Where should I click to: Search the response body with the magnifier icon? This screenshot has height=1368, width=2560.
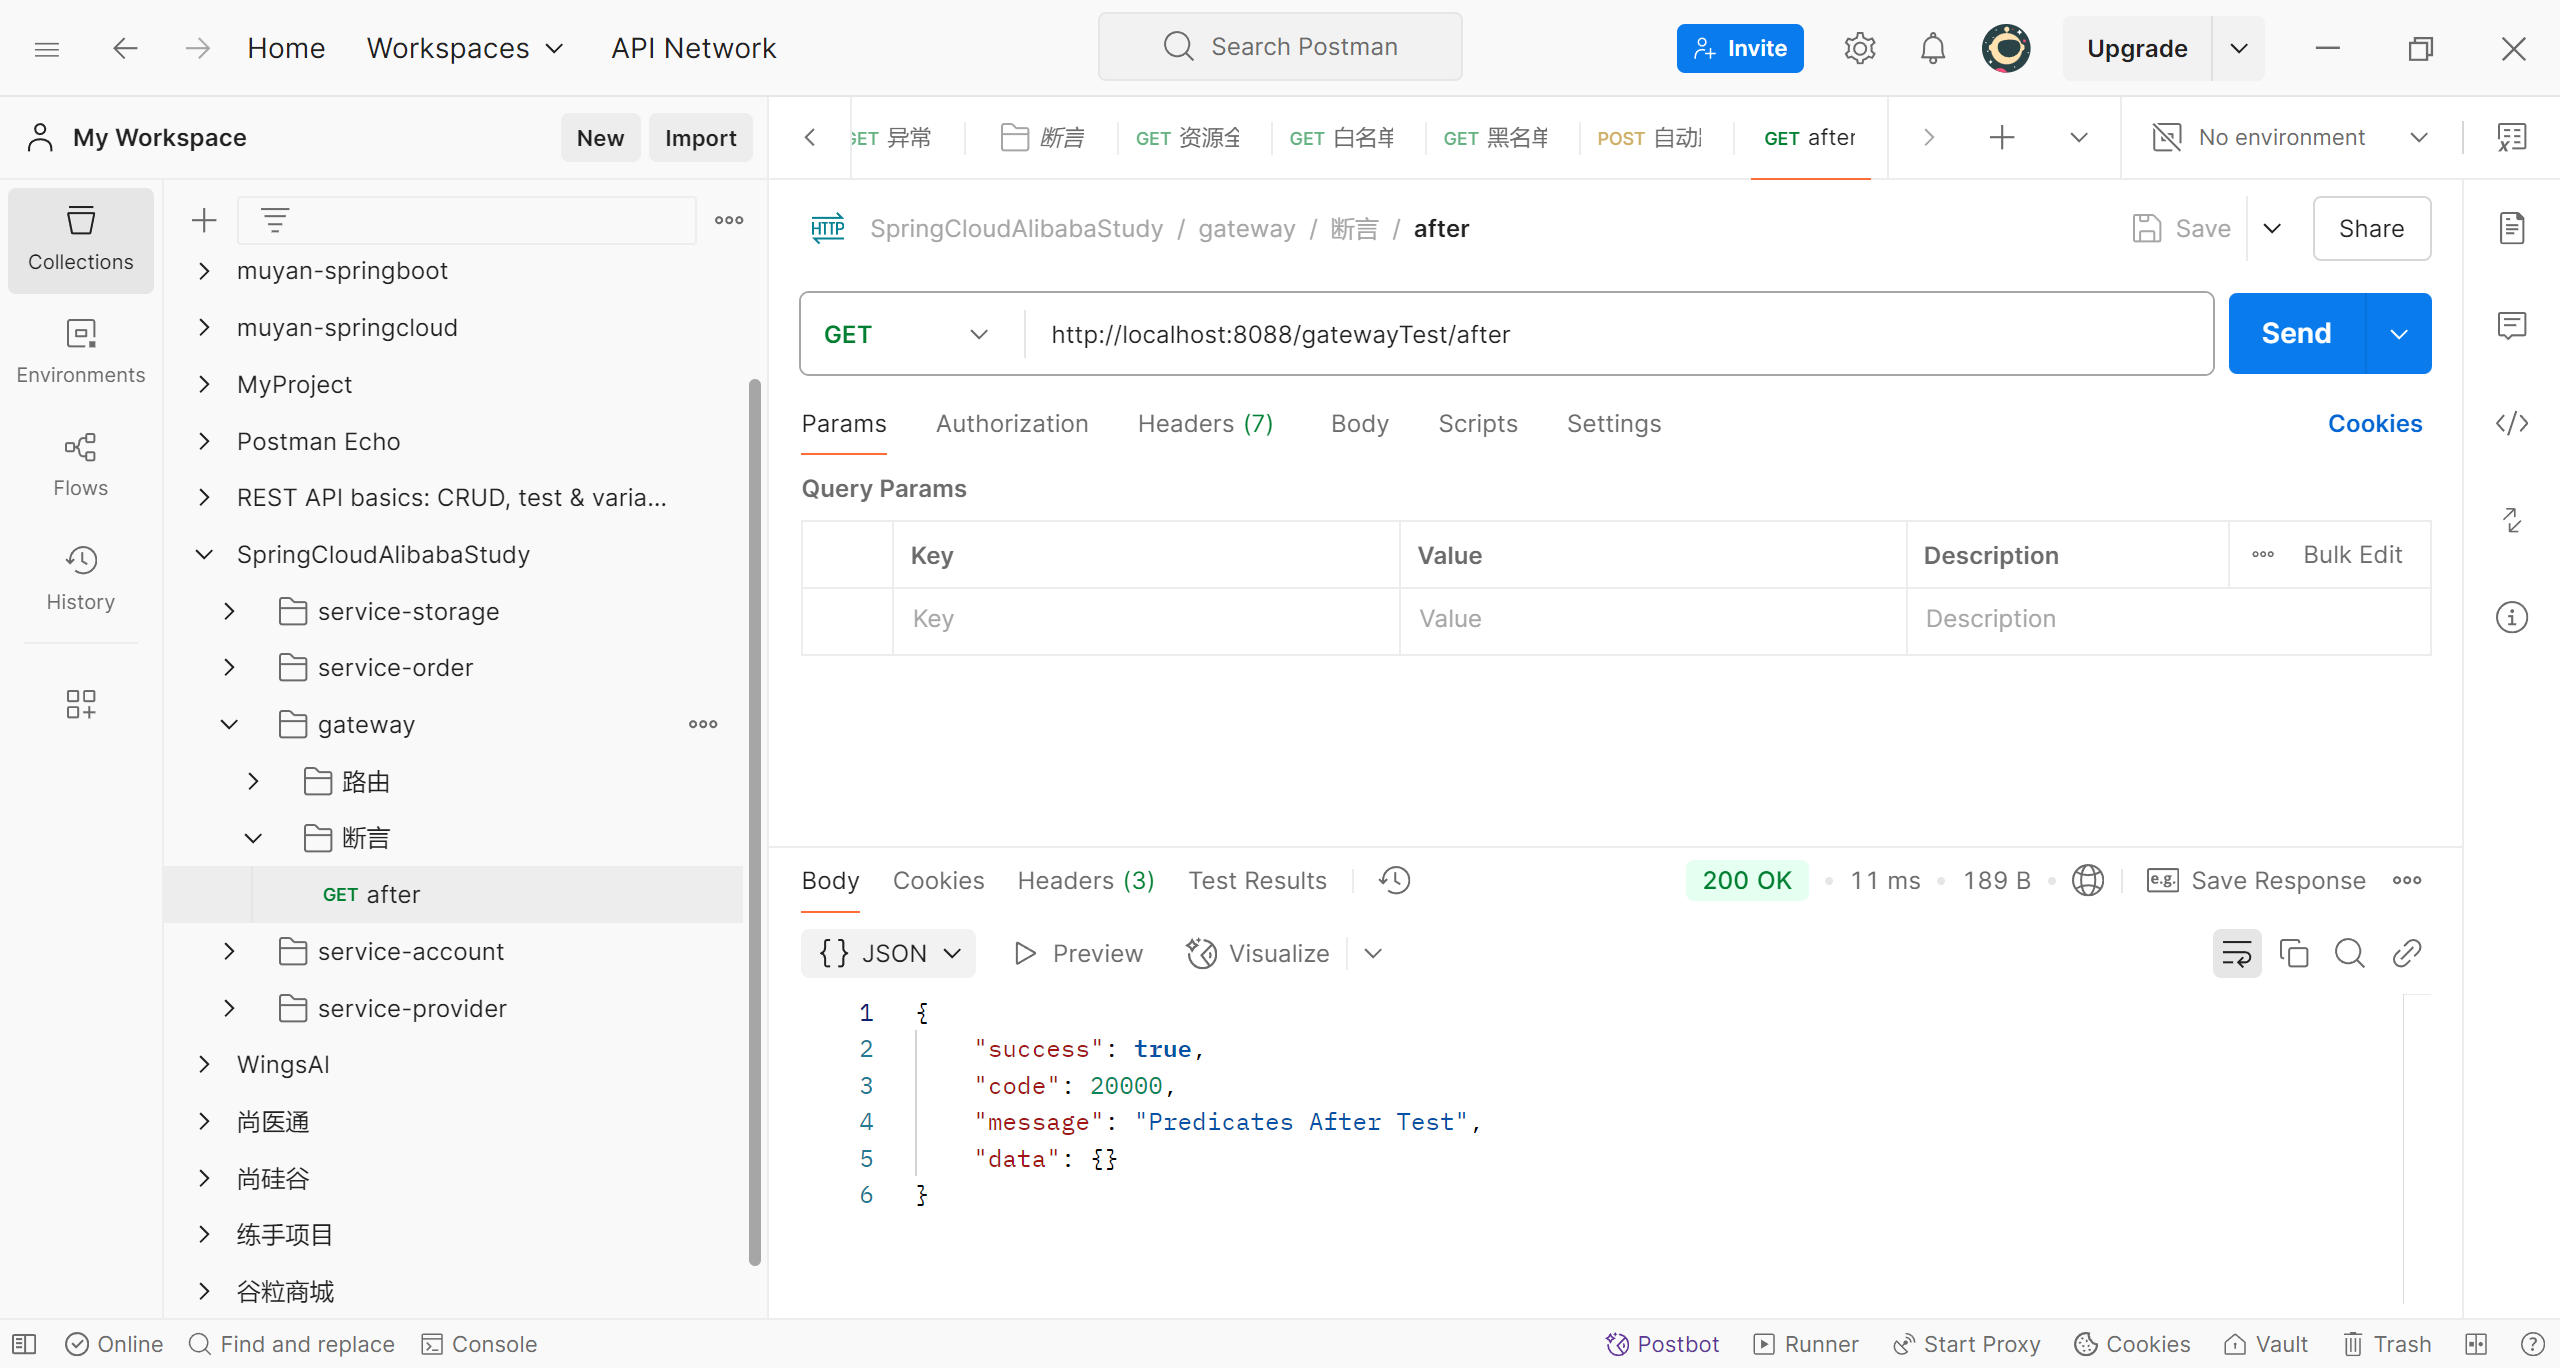(2349, 953)
